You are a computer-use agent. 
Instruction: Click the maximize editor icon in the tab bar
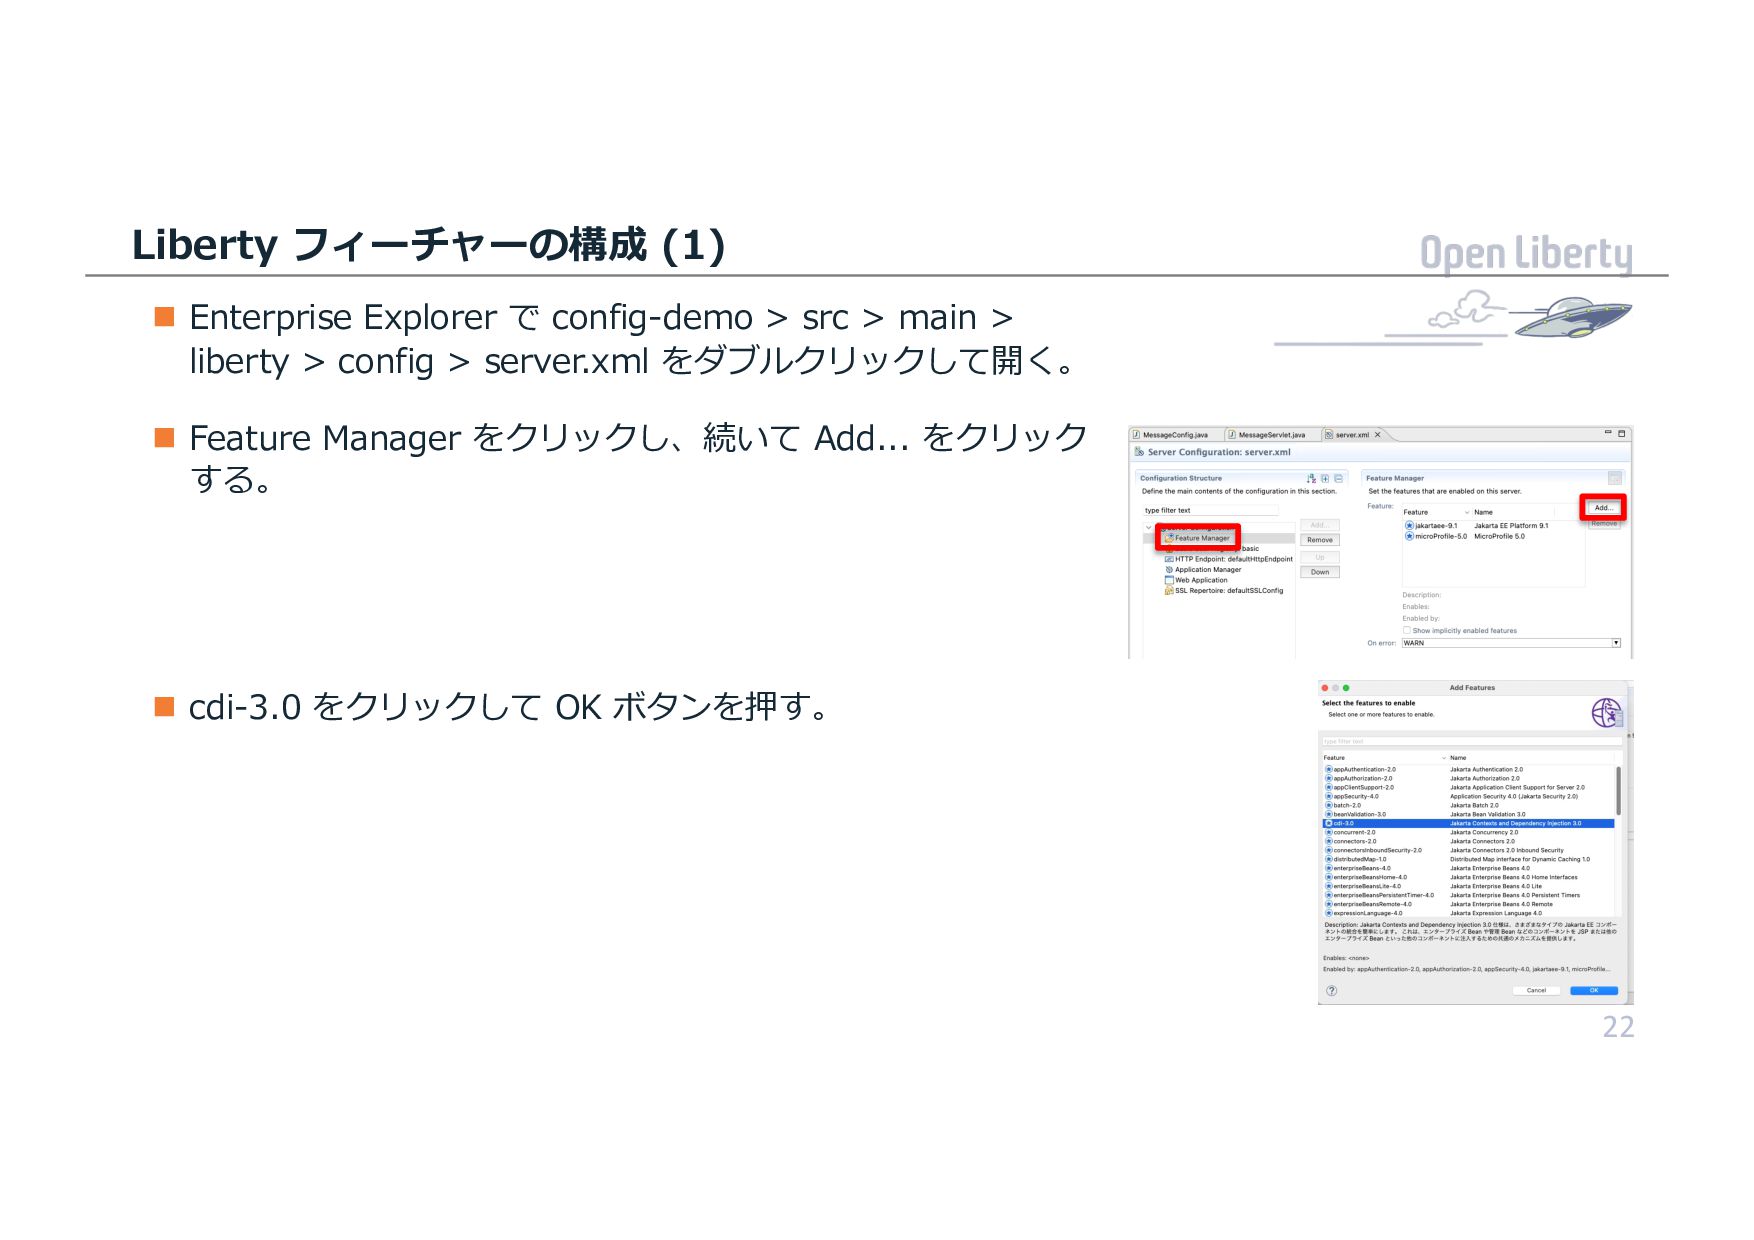coord(1622,434)
